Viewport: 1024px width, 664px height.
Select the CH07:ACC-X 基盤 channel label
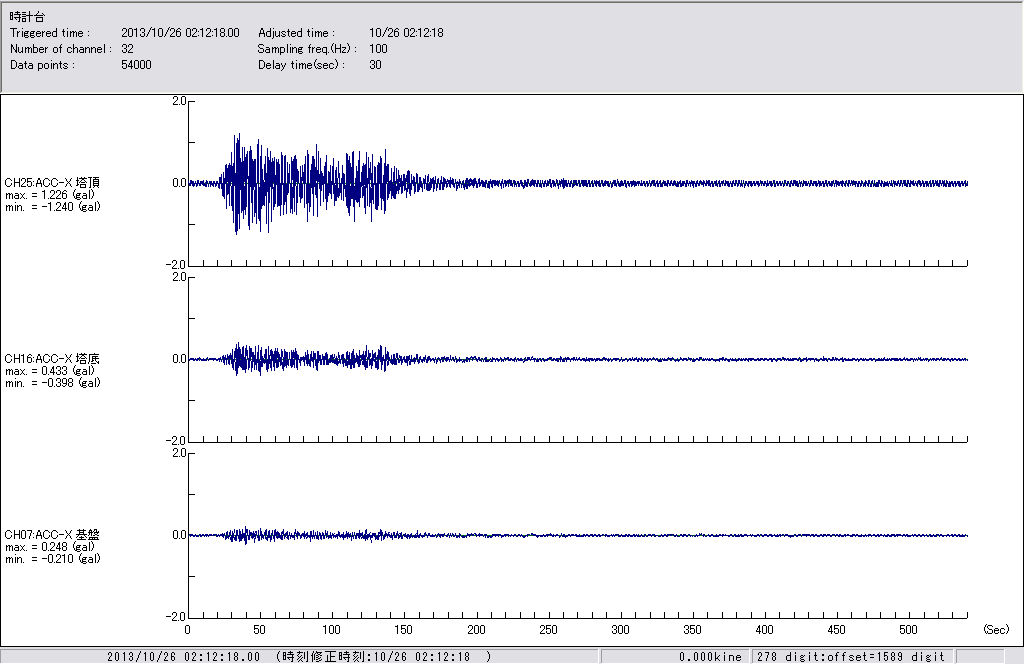coord(52,535)
